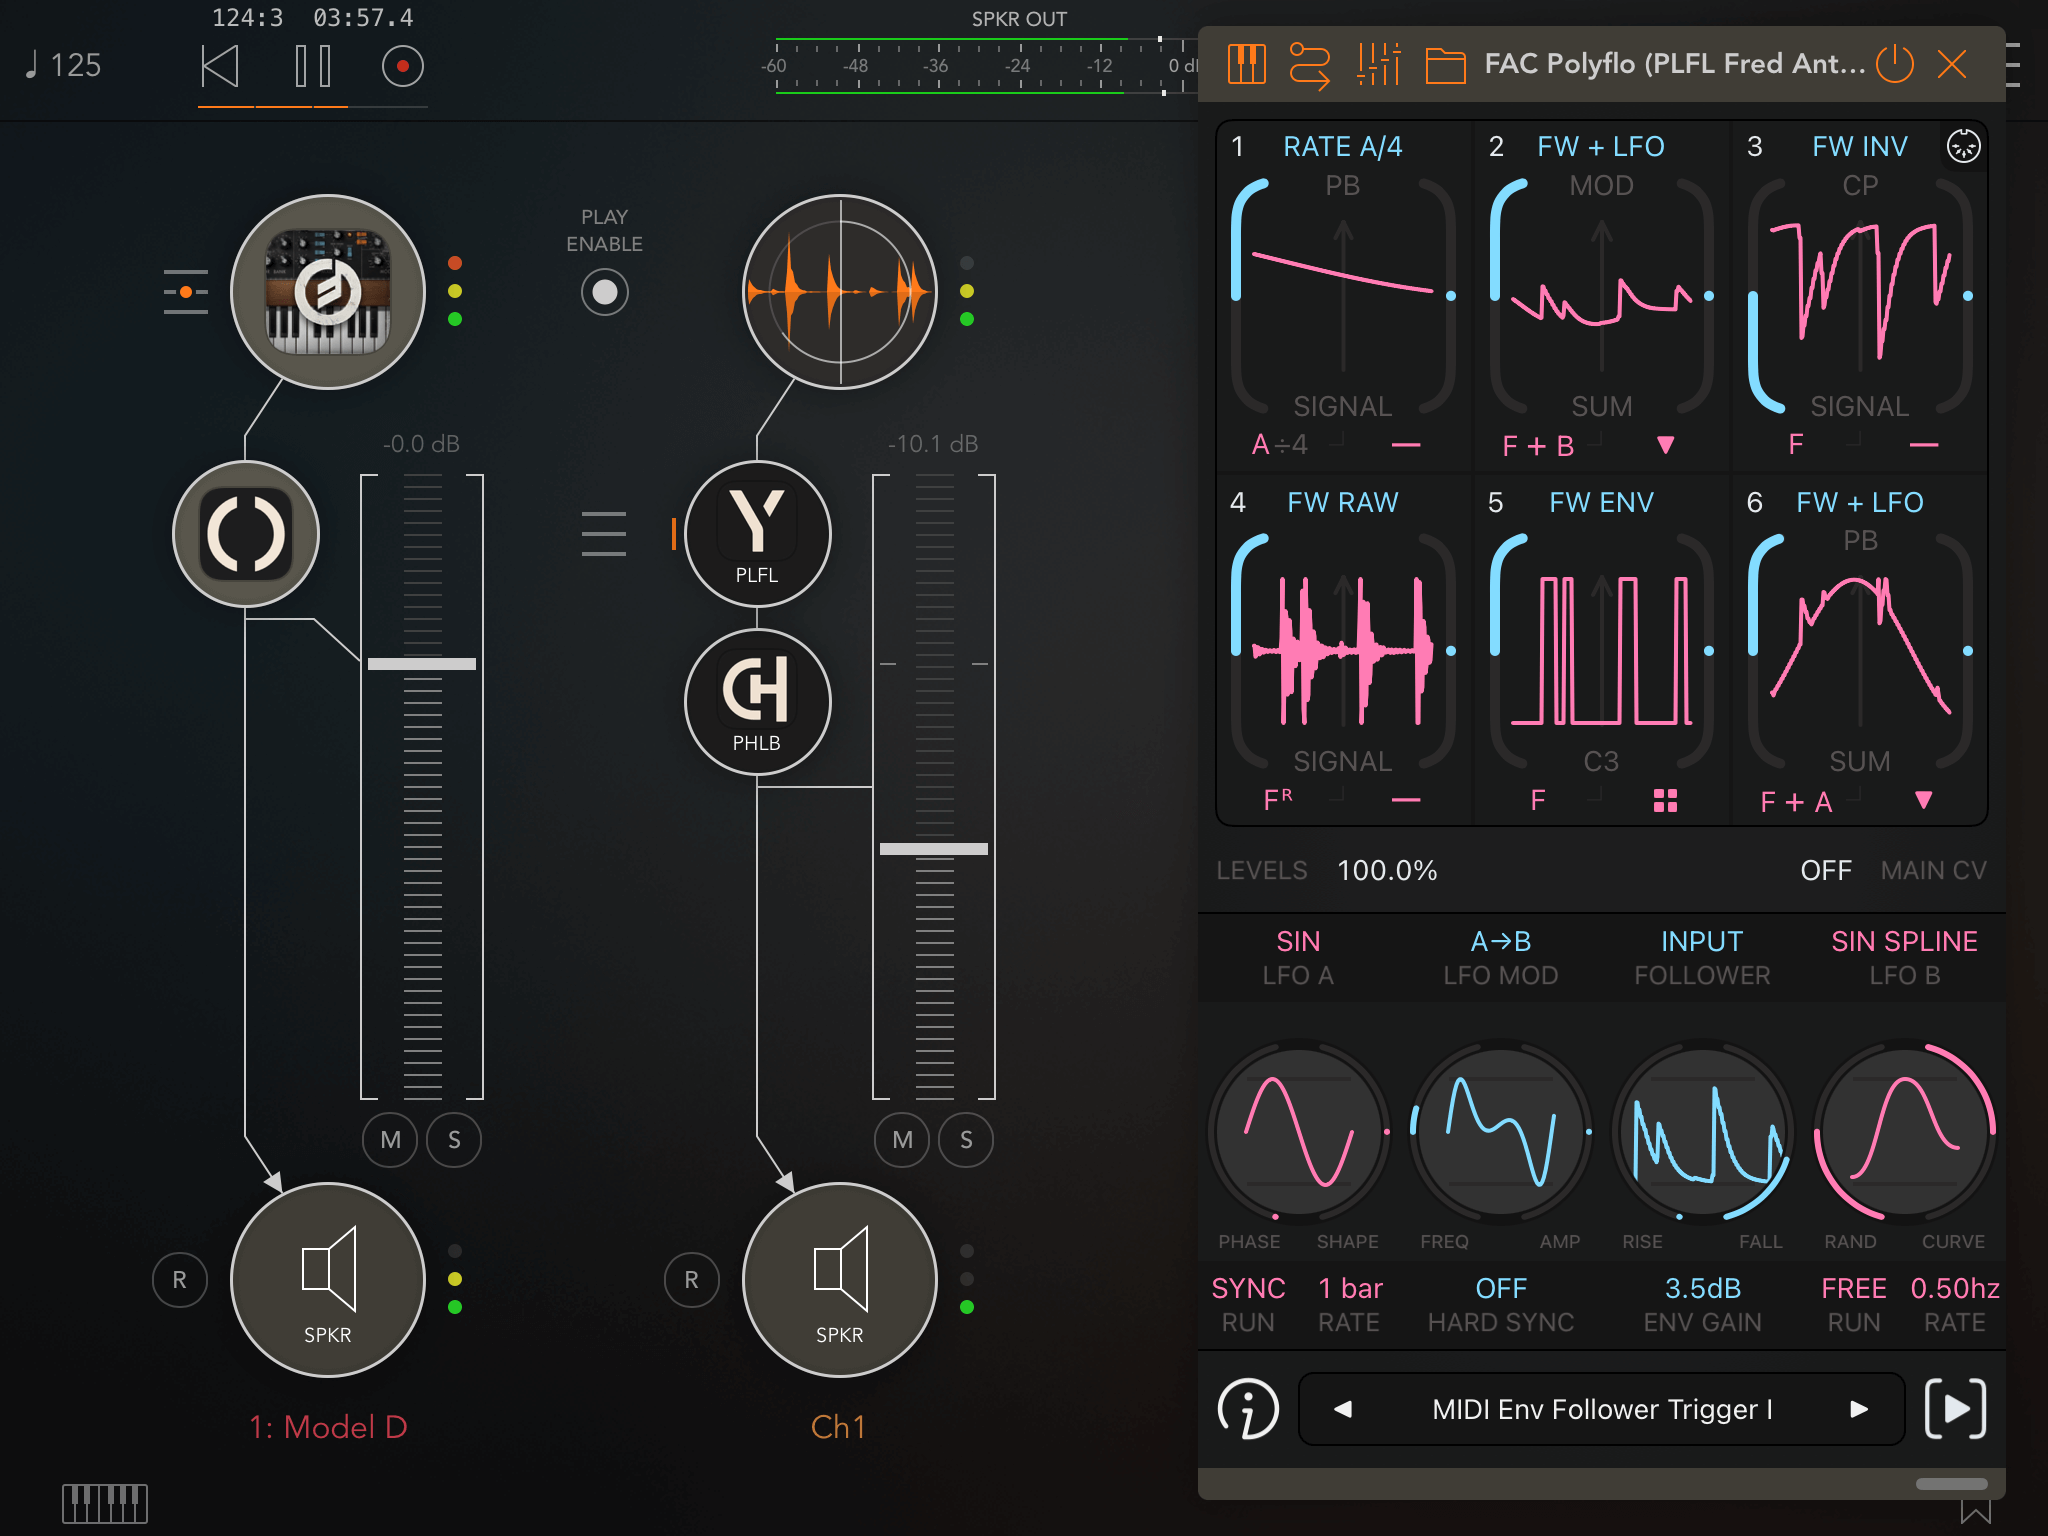Image resolution: width=2048 pixels, height=1536 pixels.
Task: Mute the Model D channel
Action: 390,1140
